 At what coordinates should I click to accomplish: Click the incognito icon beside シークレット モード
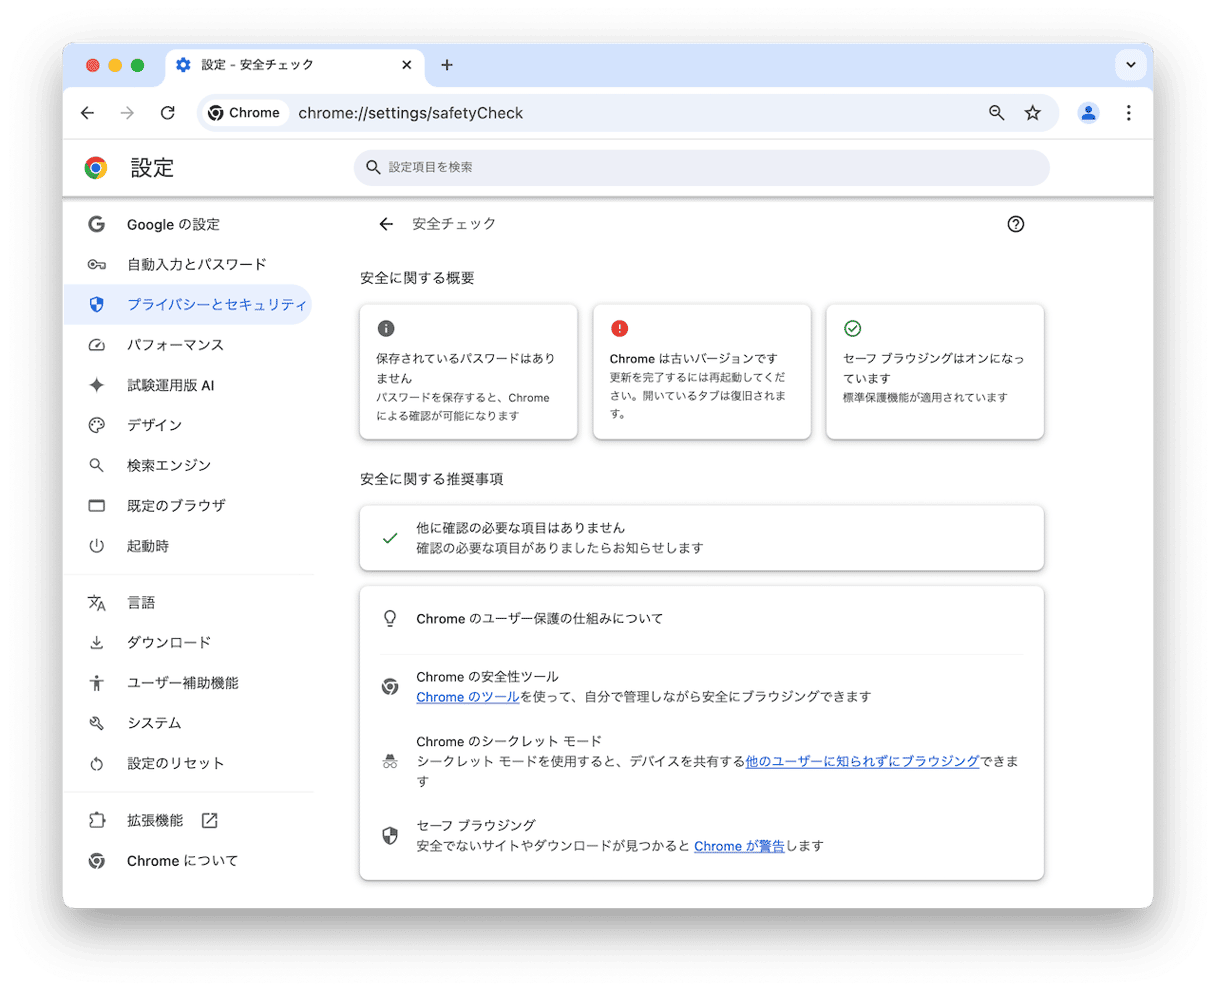390,762
